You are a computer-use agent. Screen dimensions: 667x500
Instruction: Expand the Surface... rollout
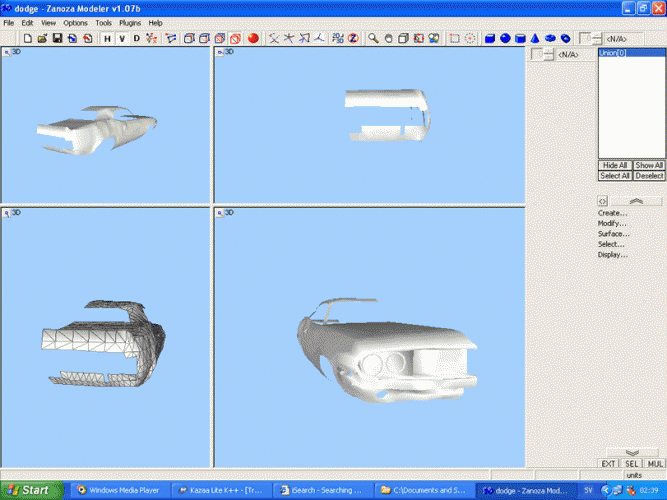click(x=613, y=234)
